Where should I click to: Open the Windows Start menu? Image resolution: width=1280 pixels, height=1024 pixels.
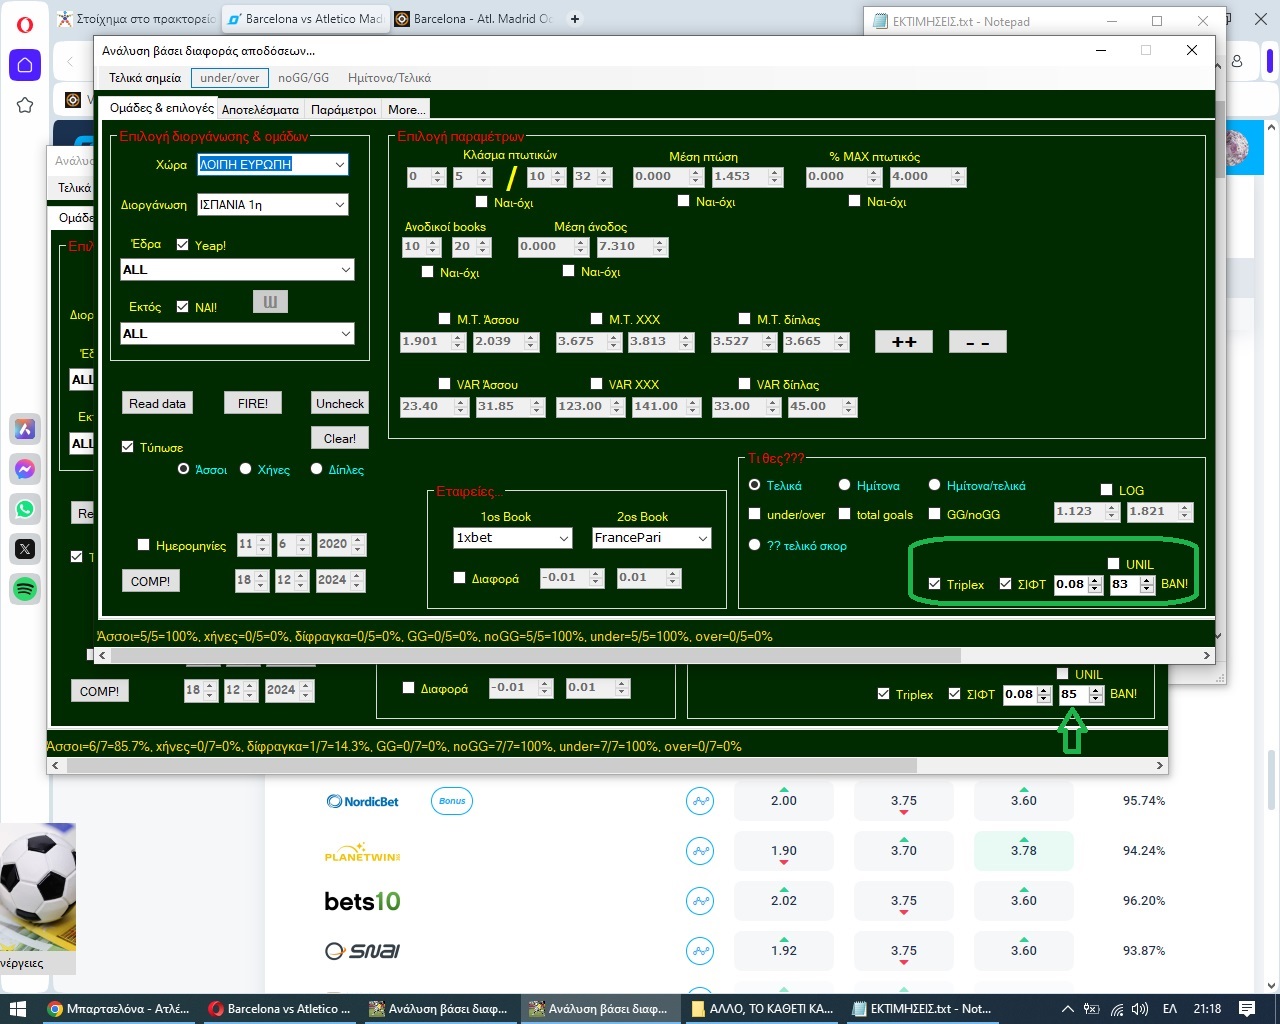(17, 1008)
